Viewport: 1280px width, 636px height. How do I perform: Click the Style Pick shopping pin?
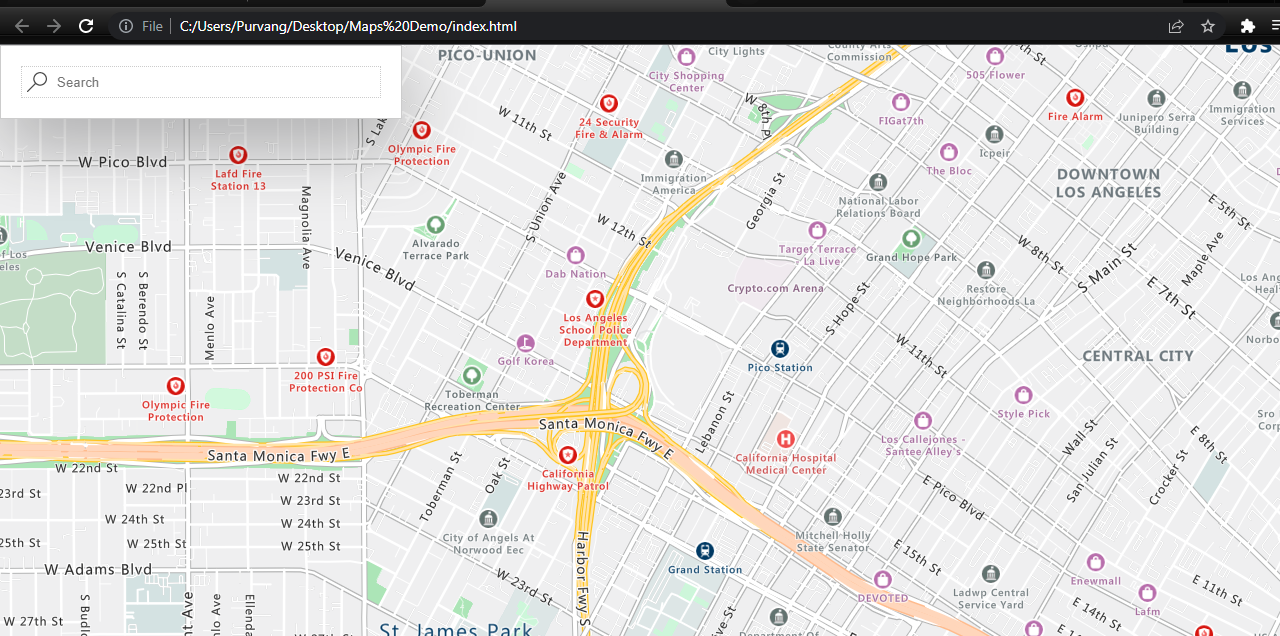tap(1023, 395)
